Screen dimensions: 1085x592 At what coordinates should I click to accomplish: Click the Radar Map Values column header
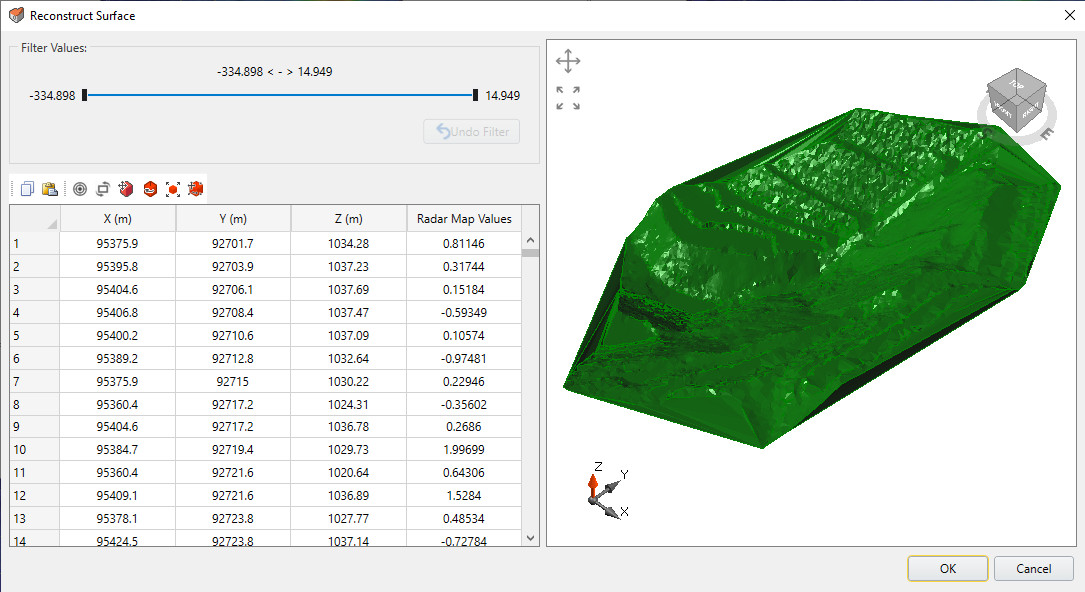464,219
